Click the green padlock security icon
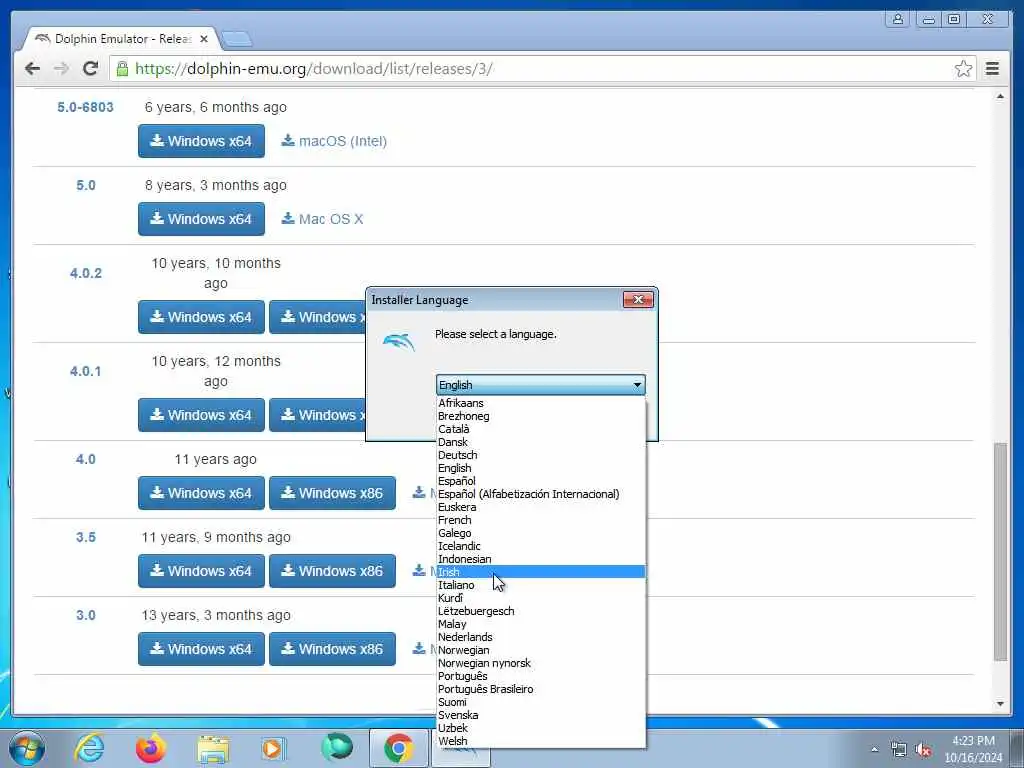1024x768 pixels. tap(122, 69)
